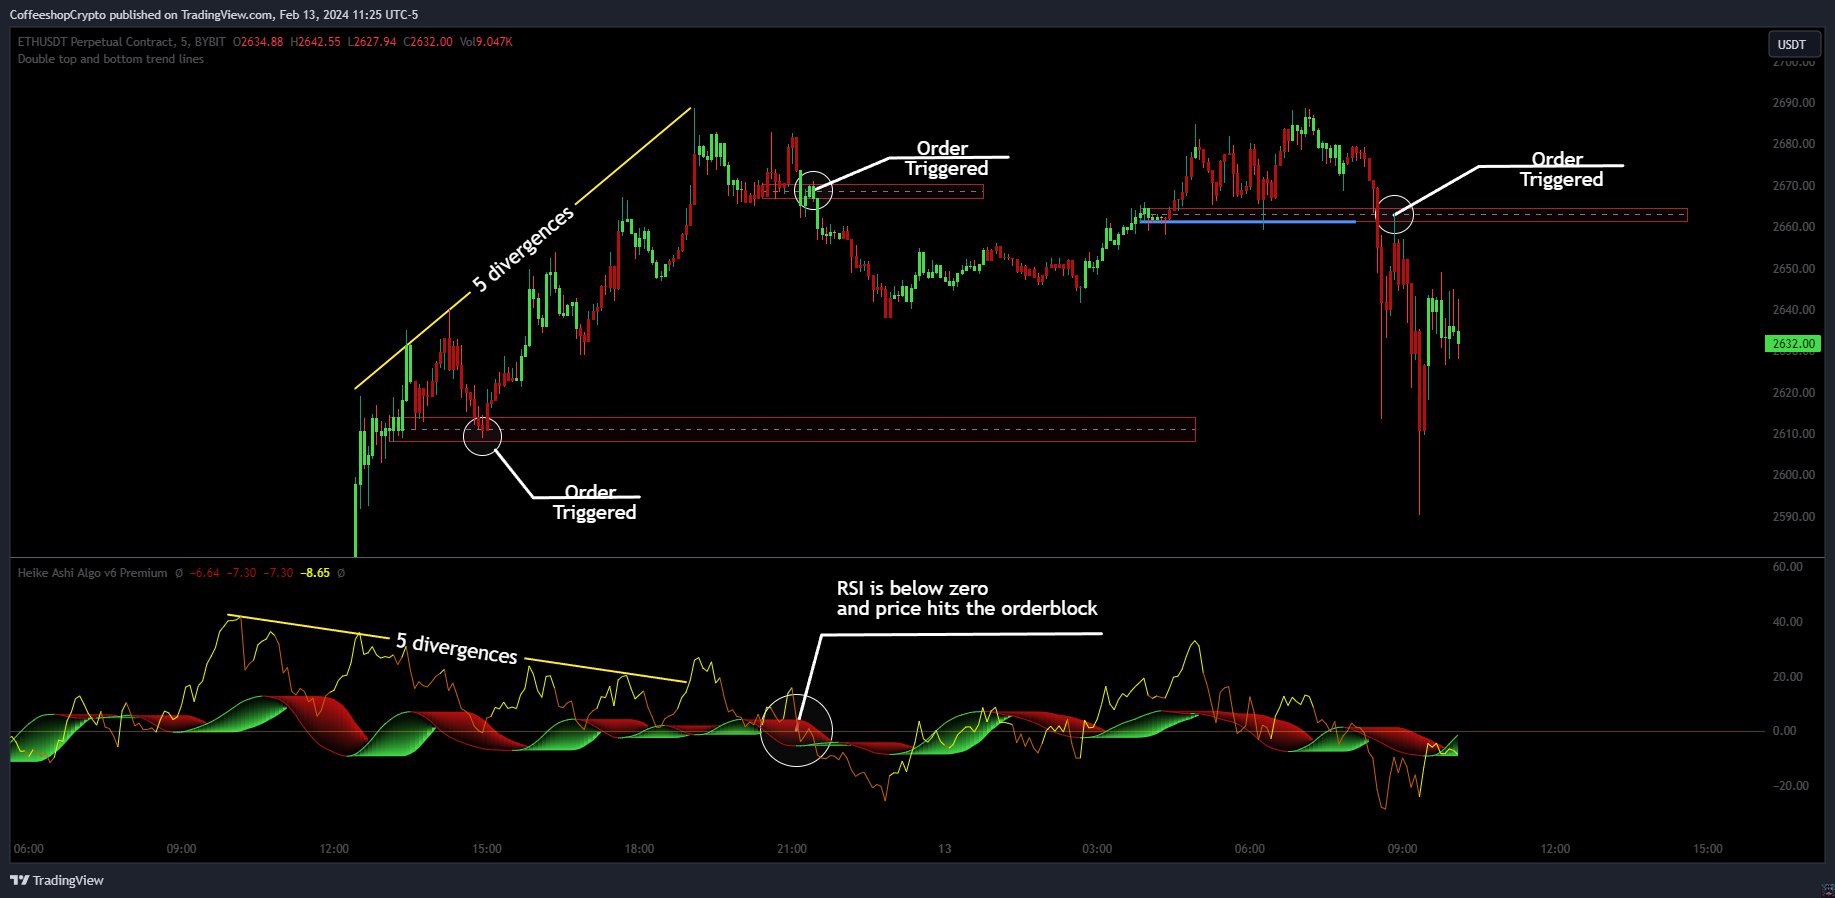Click the TradingView text in the footer
The image size is (1835, 898).
pyautogui.click(x=68, y=880)
